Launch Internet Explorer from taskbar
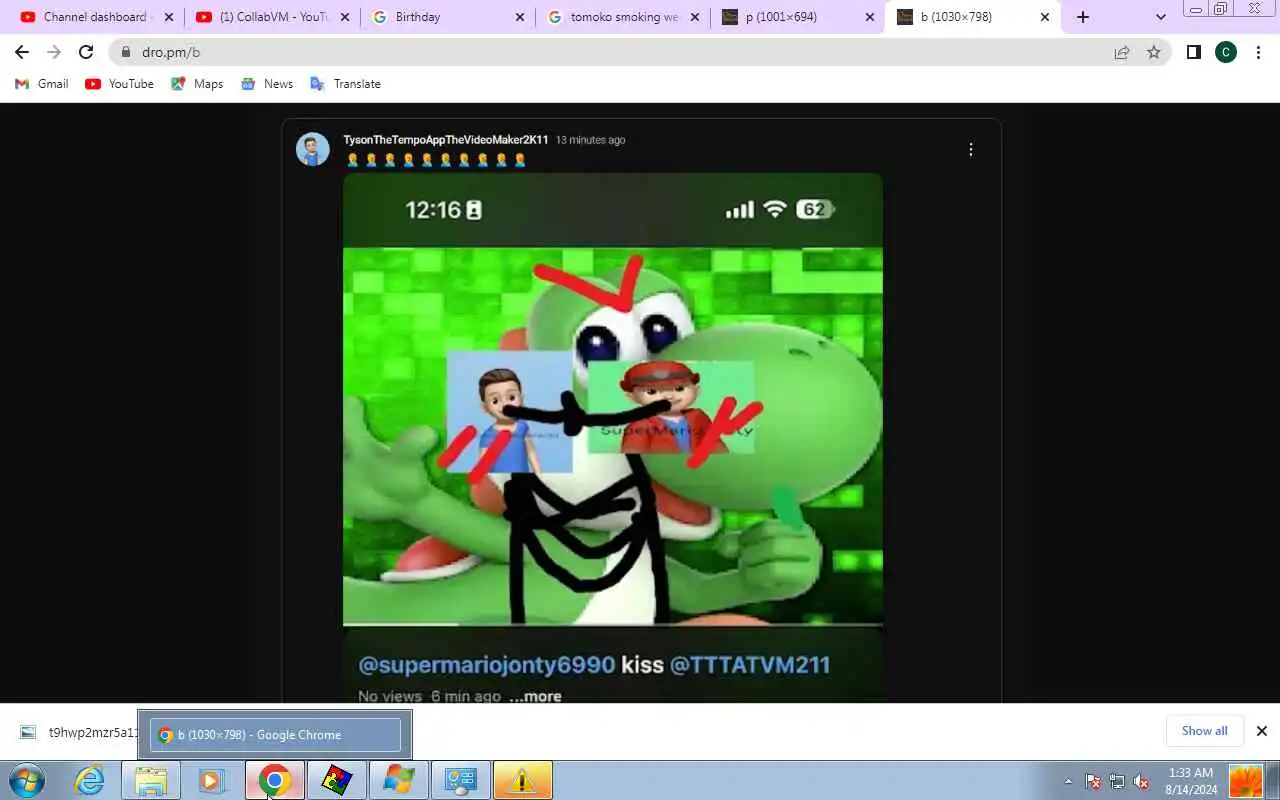 89,780
